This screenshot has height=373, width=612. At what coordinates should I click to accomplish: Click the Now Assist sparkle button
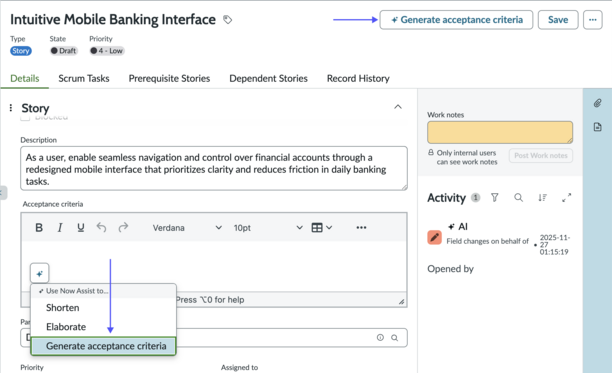point(39,274)
